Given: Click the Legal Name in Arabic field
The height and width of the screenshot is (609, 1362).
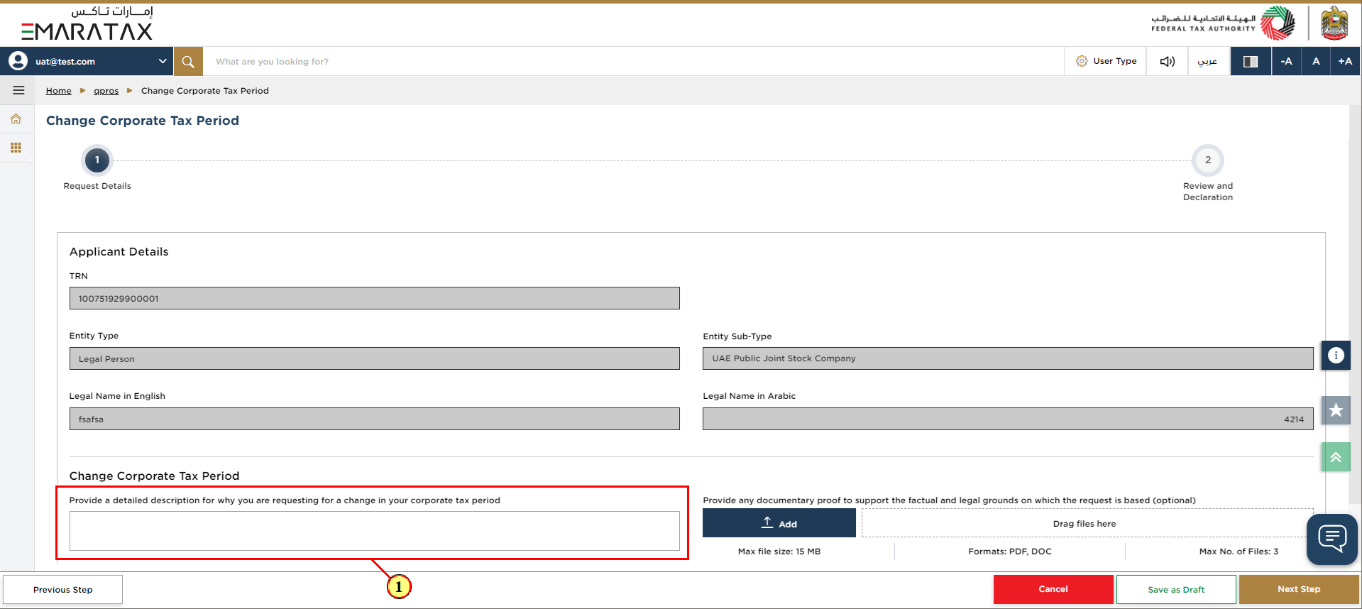Looking at the screenshot, I should tap(1008, 418).
